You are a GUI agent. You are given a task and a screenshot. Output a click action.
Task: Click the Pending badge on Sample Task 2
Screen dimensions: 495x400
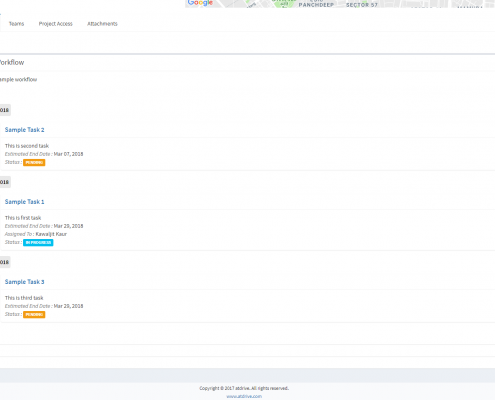(x=34, y=162)
